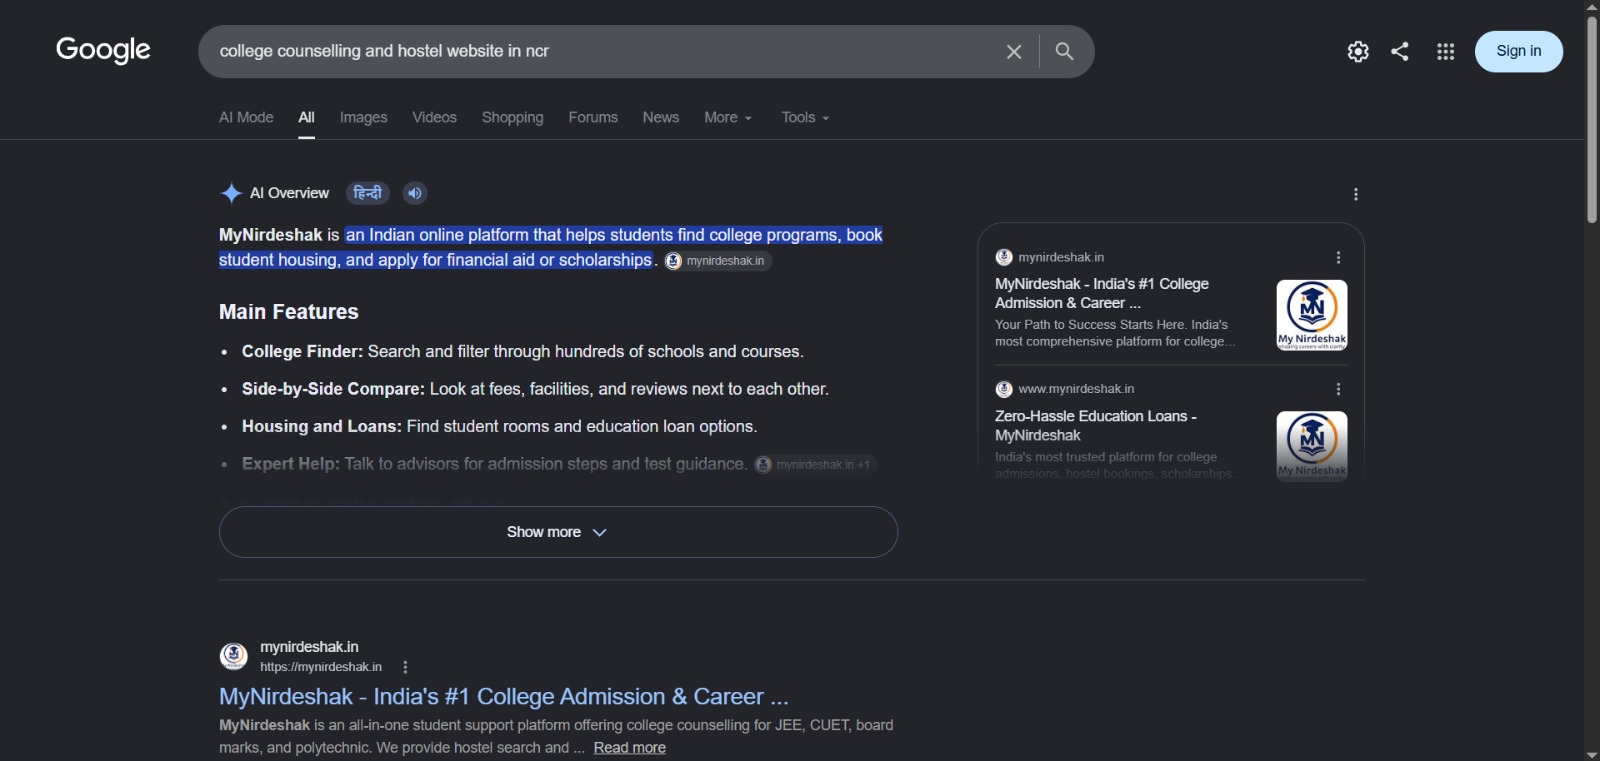Switch to AI Mode tab
Screen dimensions: 1600x761
(246, 117)
